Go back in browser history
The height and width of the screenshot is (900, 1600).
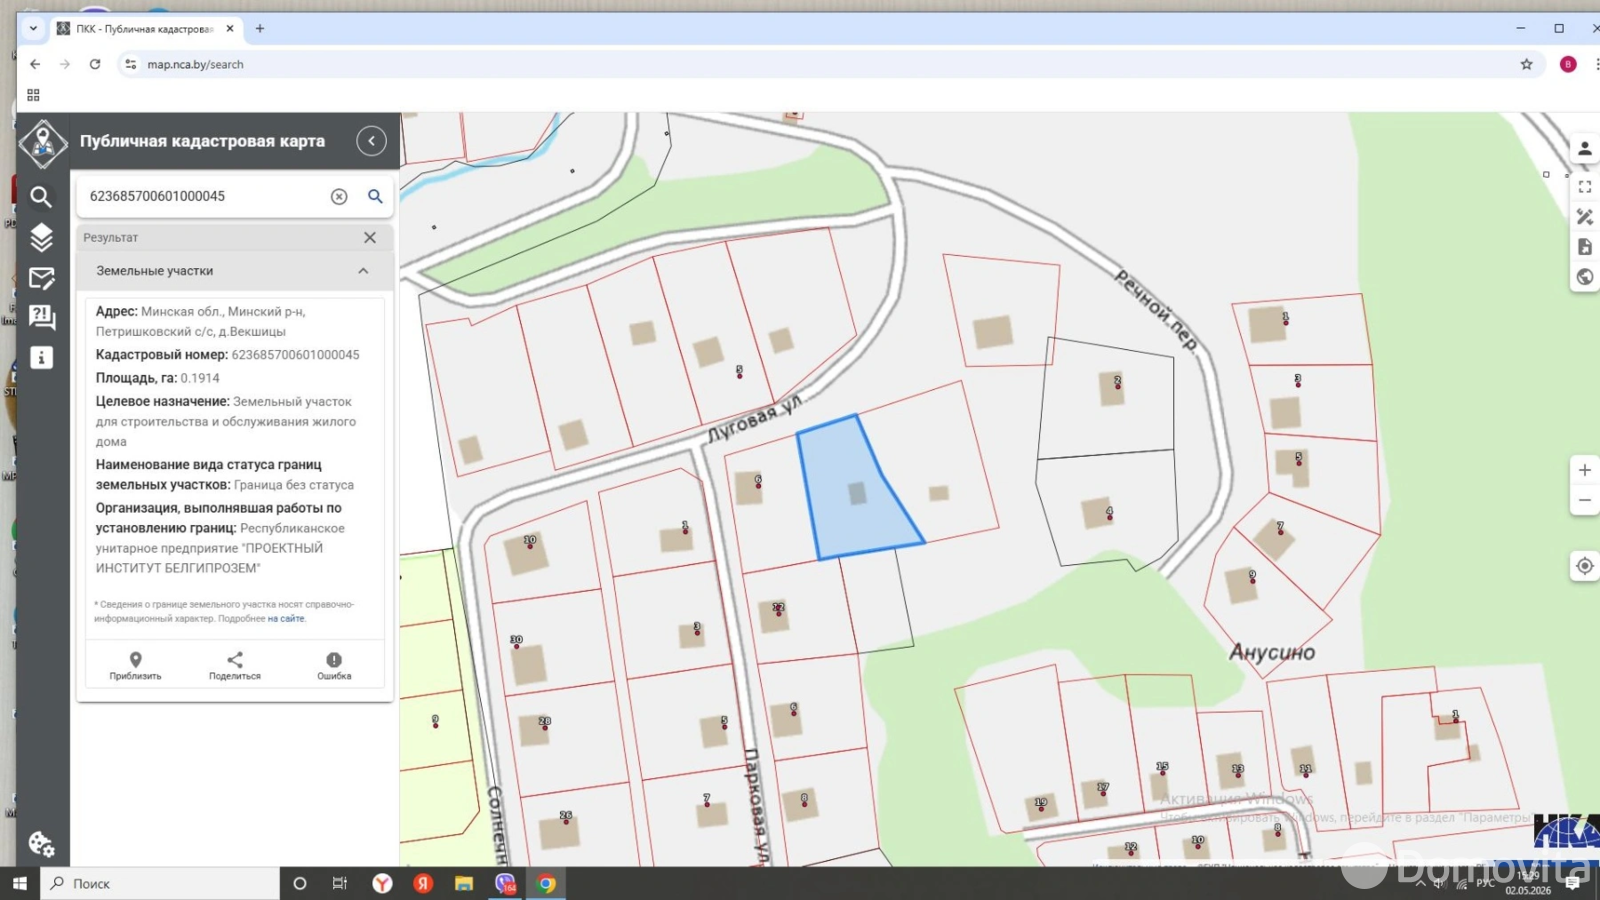tap(35, 64)
